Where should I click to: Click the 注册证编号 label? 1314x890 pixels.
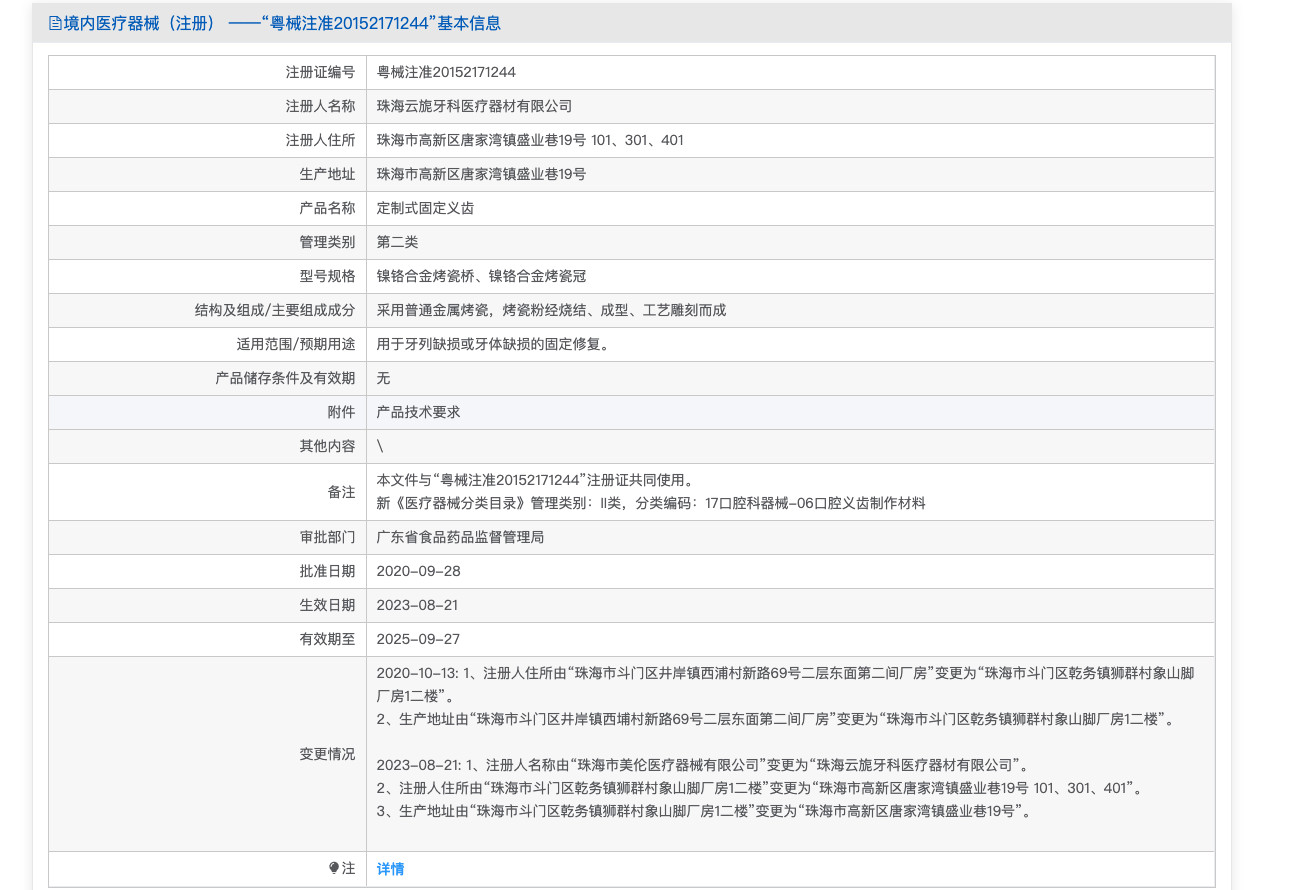(x=320, y=72)
